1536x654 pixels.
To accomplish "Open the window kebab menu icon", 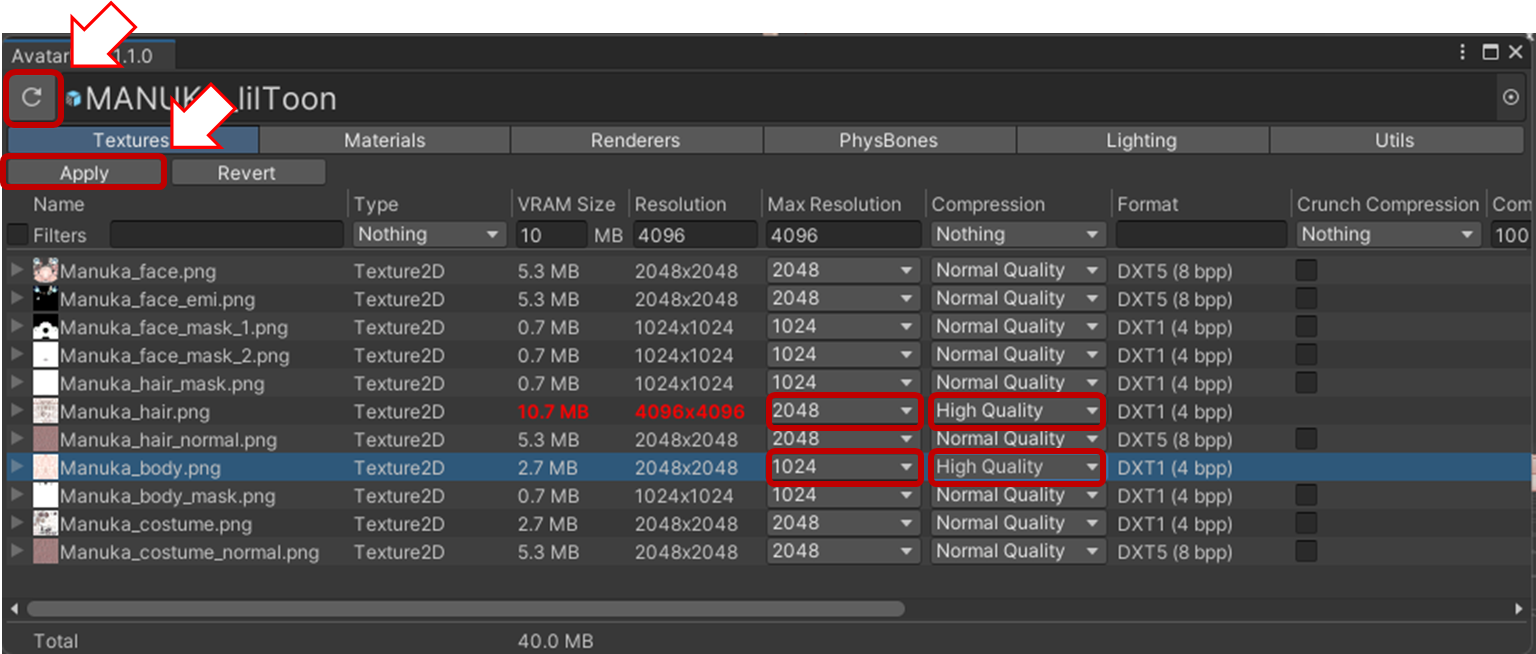I will pos(1463,53).
